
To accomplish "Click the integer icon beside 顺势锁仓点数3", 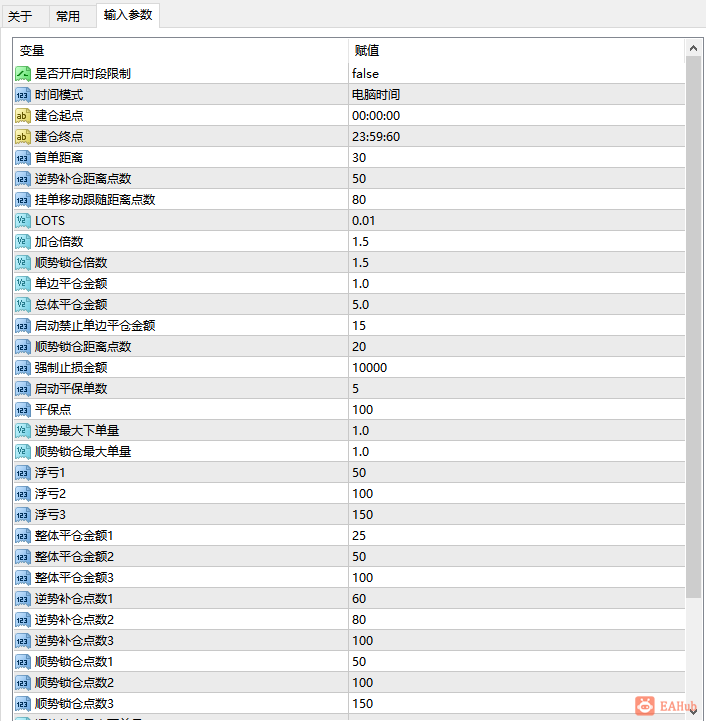I will click(x=23, y=704).
